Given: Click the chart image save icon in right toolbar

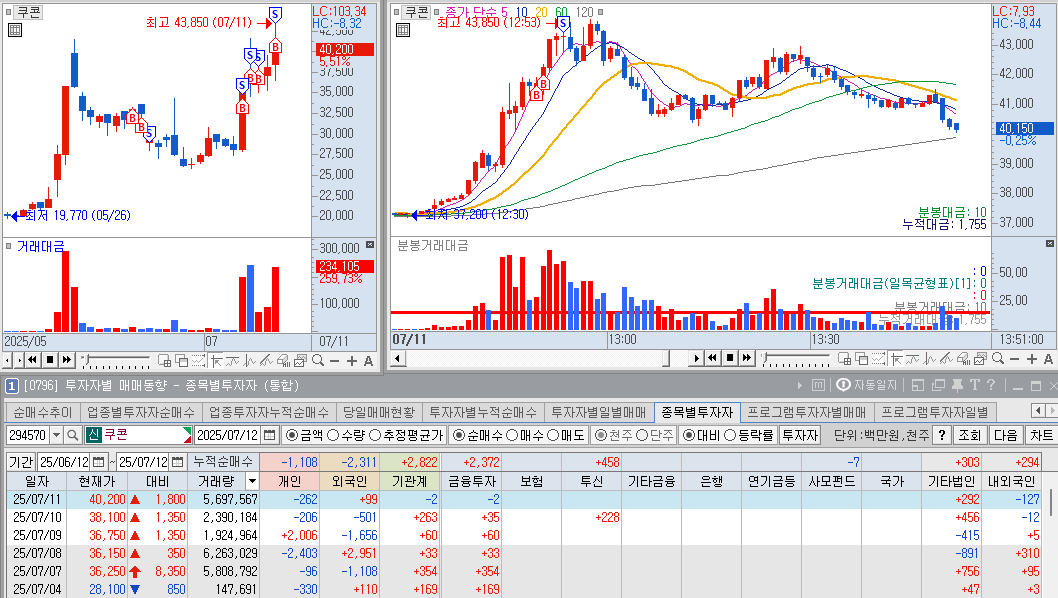Looking at the screenshot, I should pos(980,358).
